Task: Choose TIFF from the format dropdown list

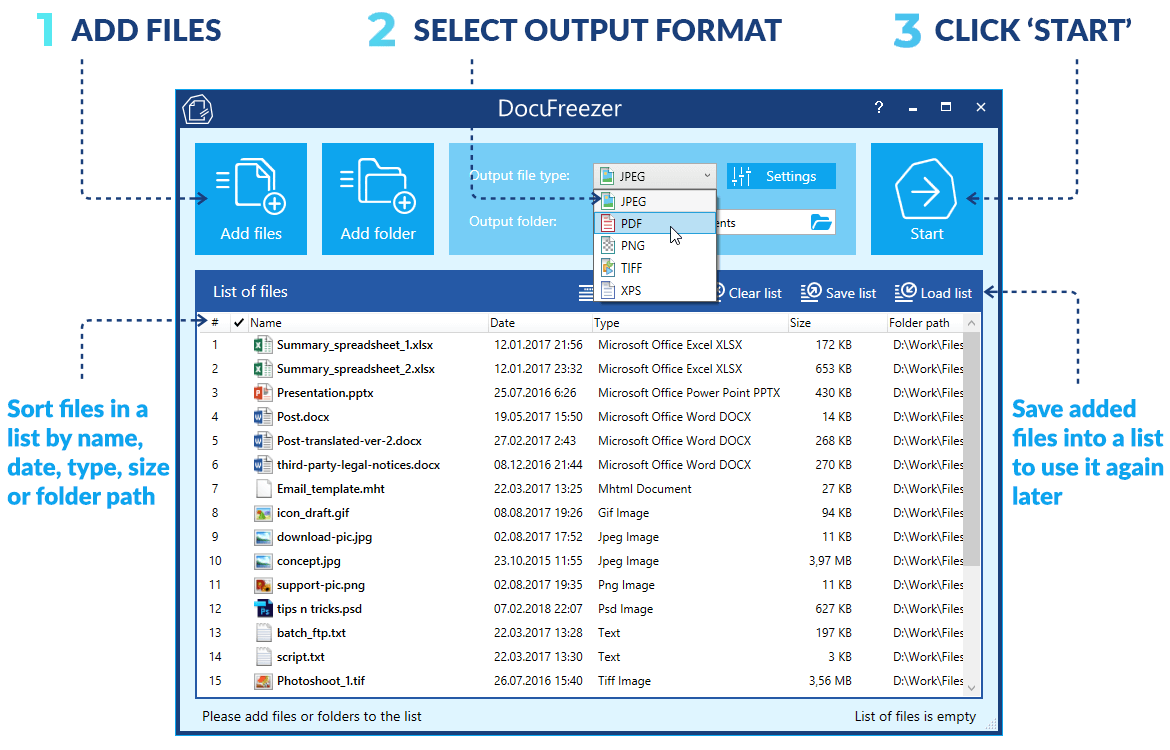Action: (x=655, y=268)
